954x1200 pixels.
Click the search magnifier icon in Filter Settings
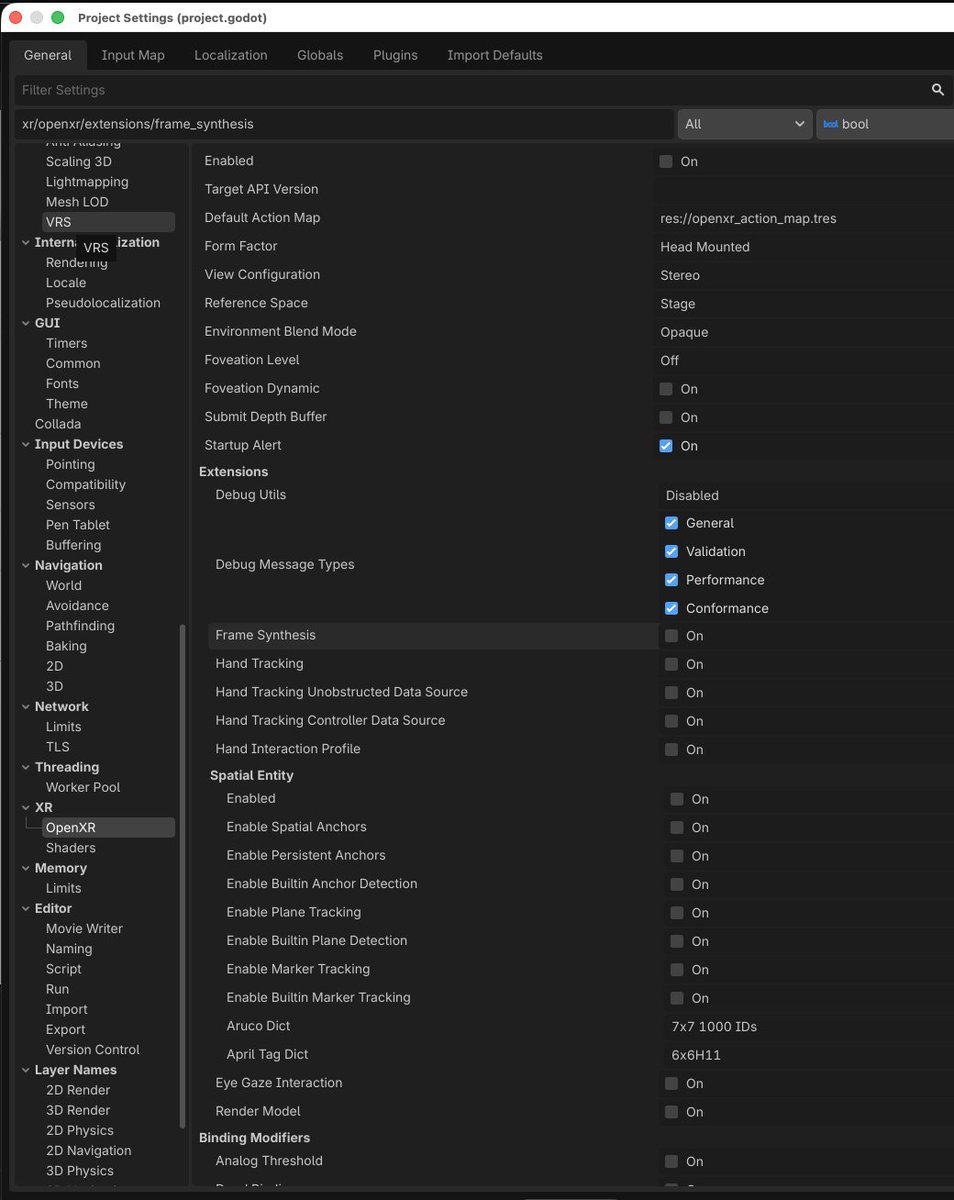(x=938, y=90)
